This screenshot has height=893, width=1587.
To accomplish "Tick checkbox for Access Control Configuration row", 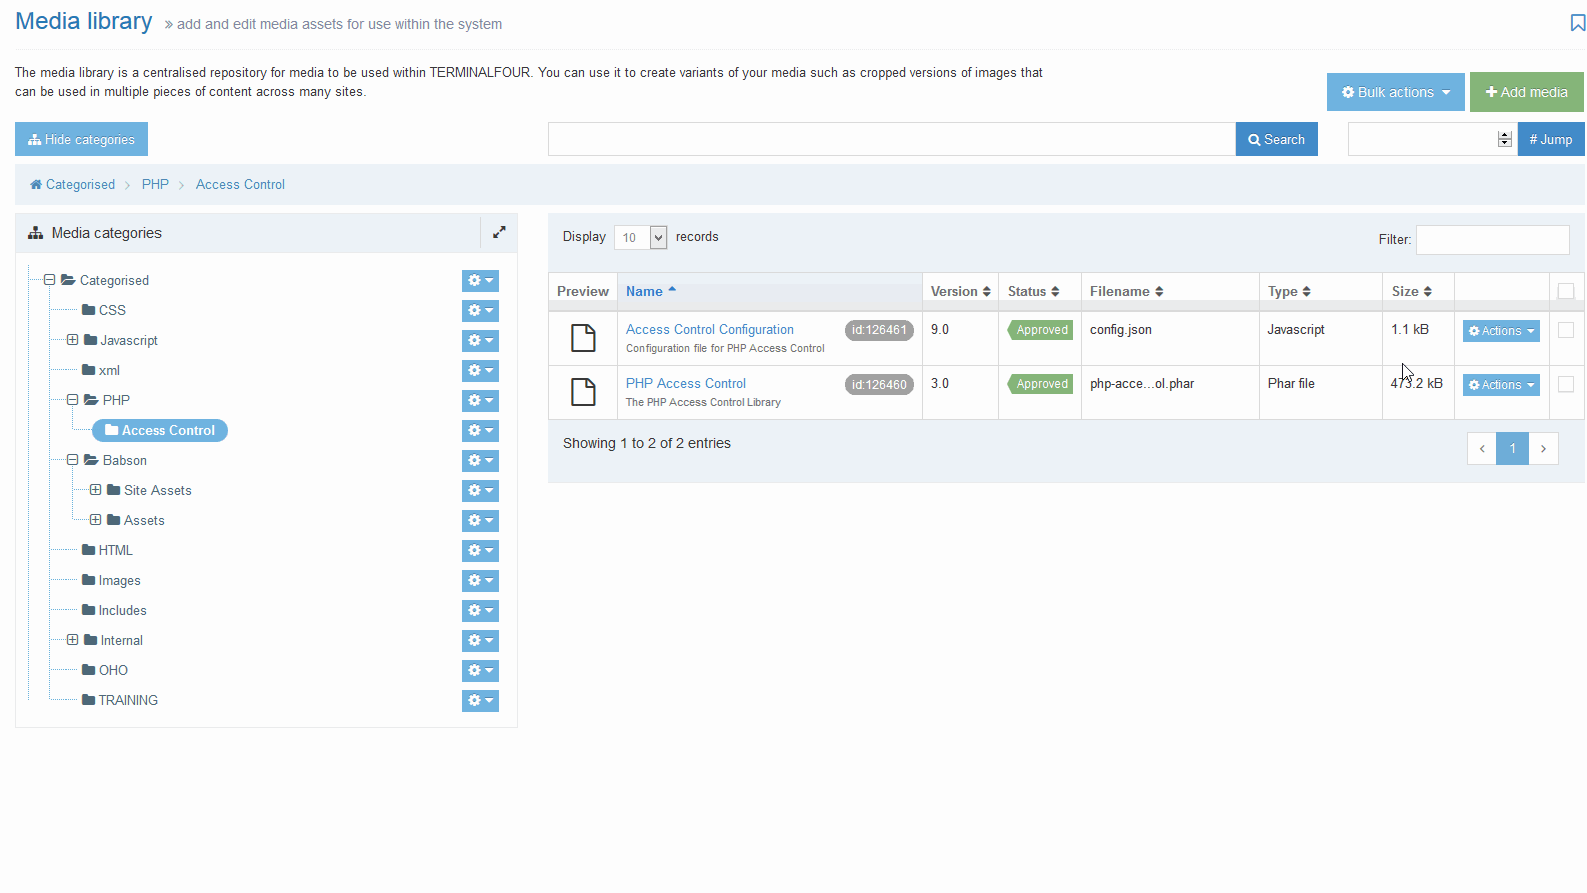I will point(1566,330).
